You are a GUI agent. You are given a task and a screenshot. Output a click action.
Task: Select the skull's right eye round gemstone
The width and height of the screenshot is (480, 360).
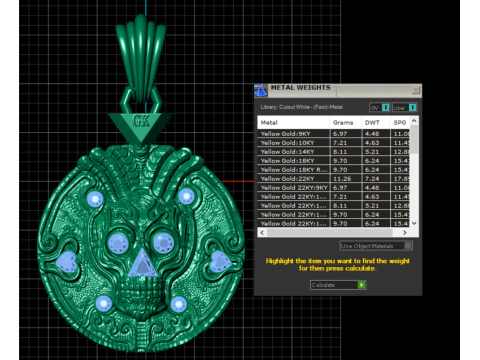pyautogui.click(x=163, y=242)
